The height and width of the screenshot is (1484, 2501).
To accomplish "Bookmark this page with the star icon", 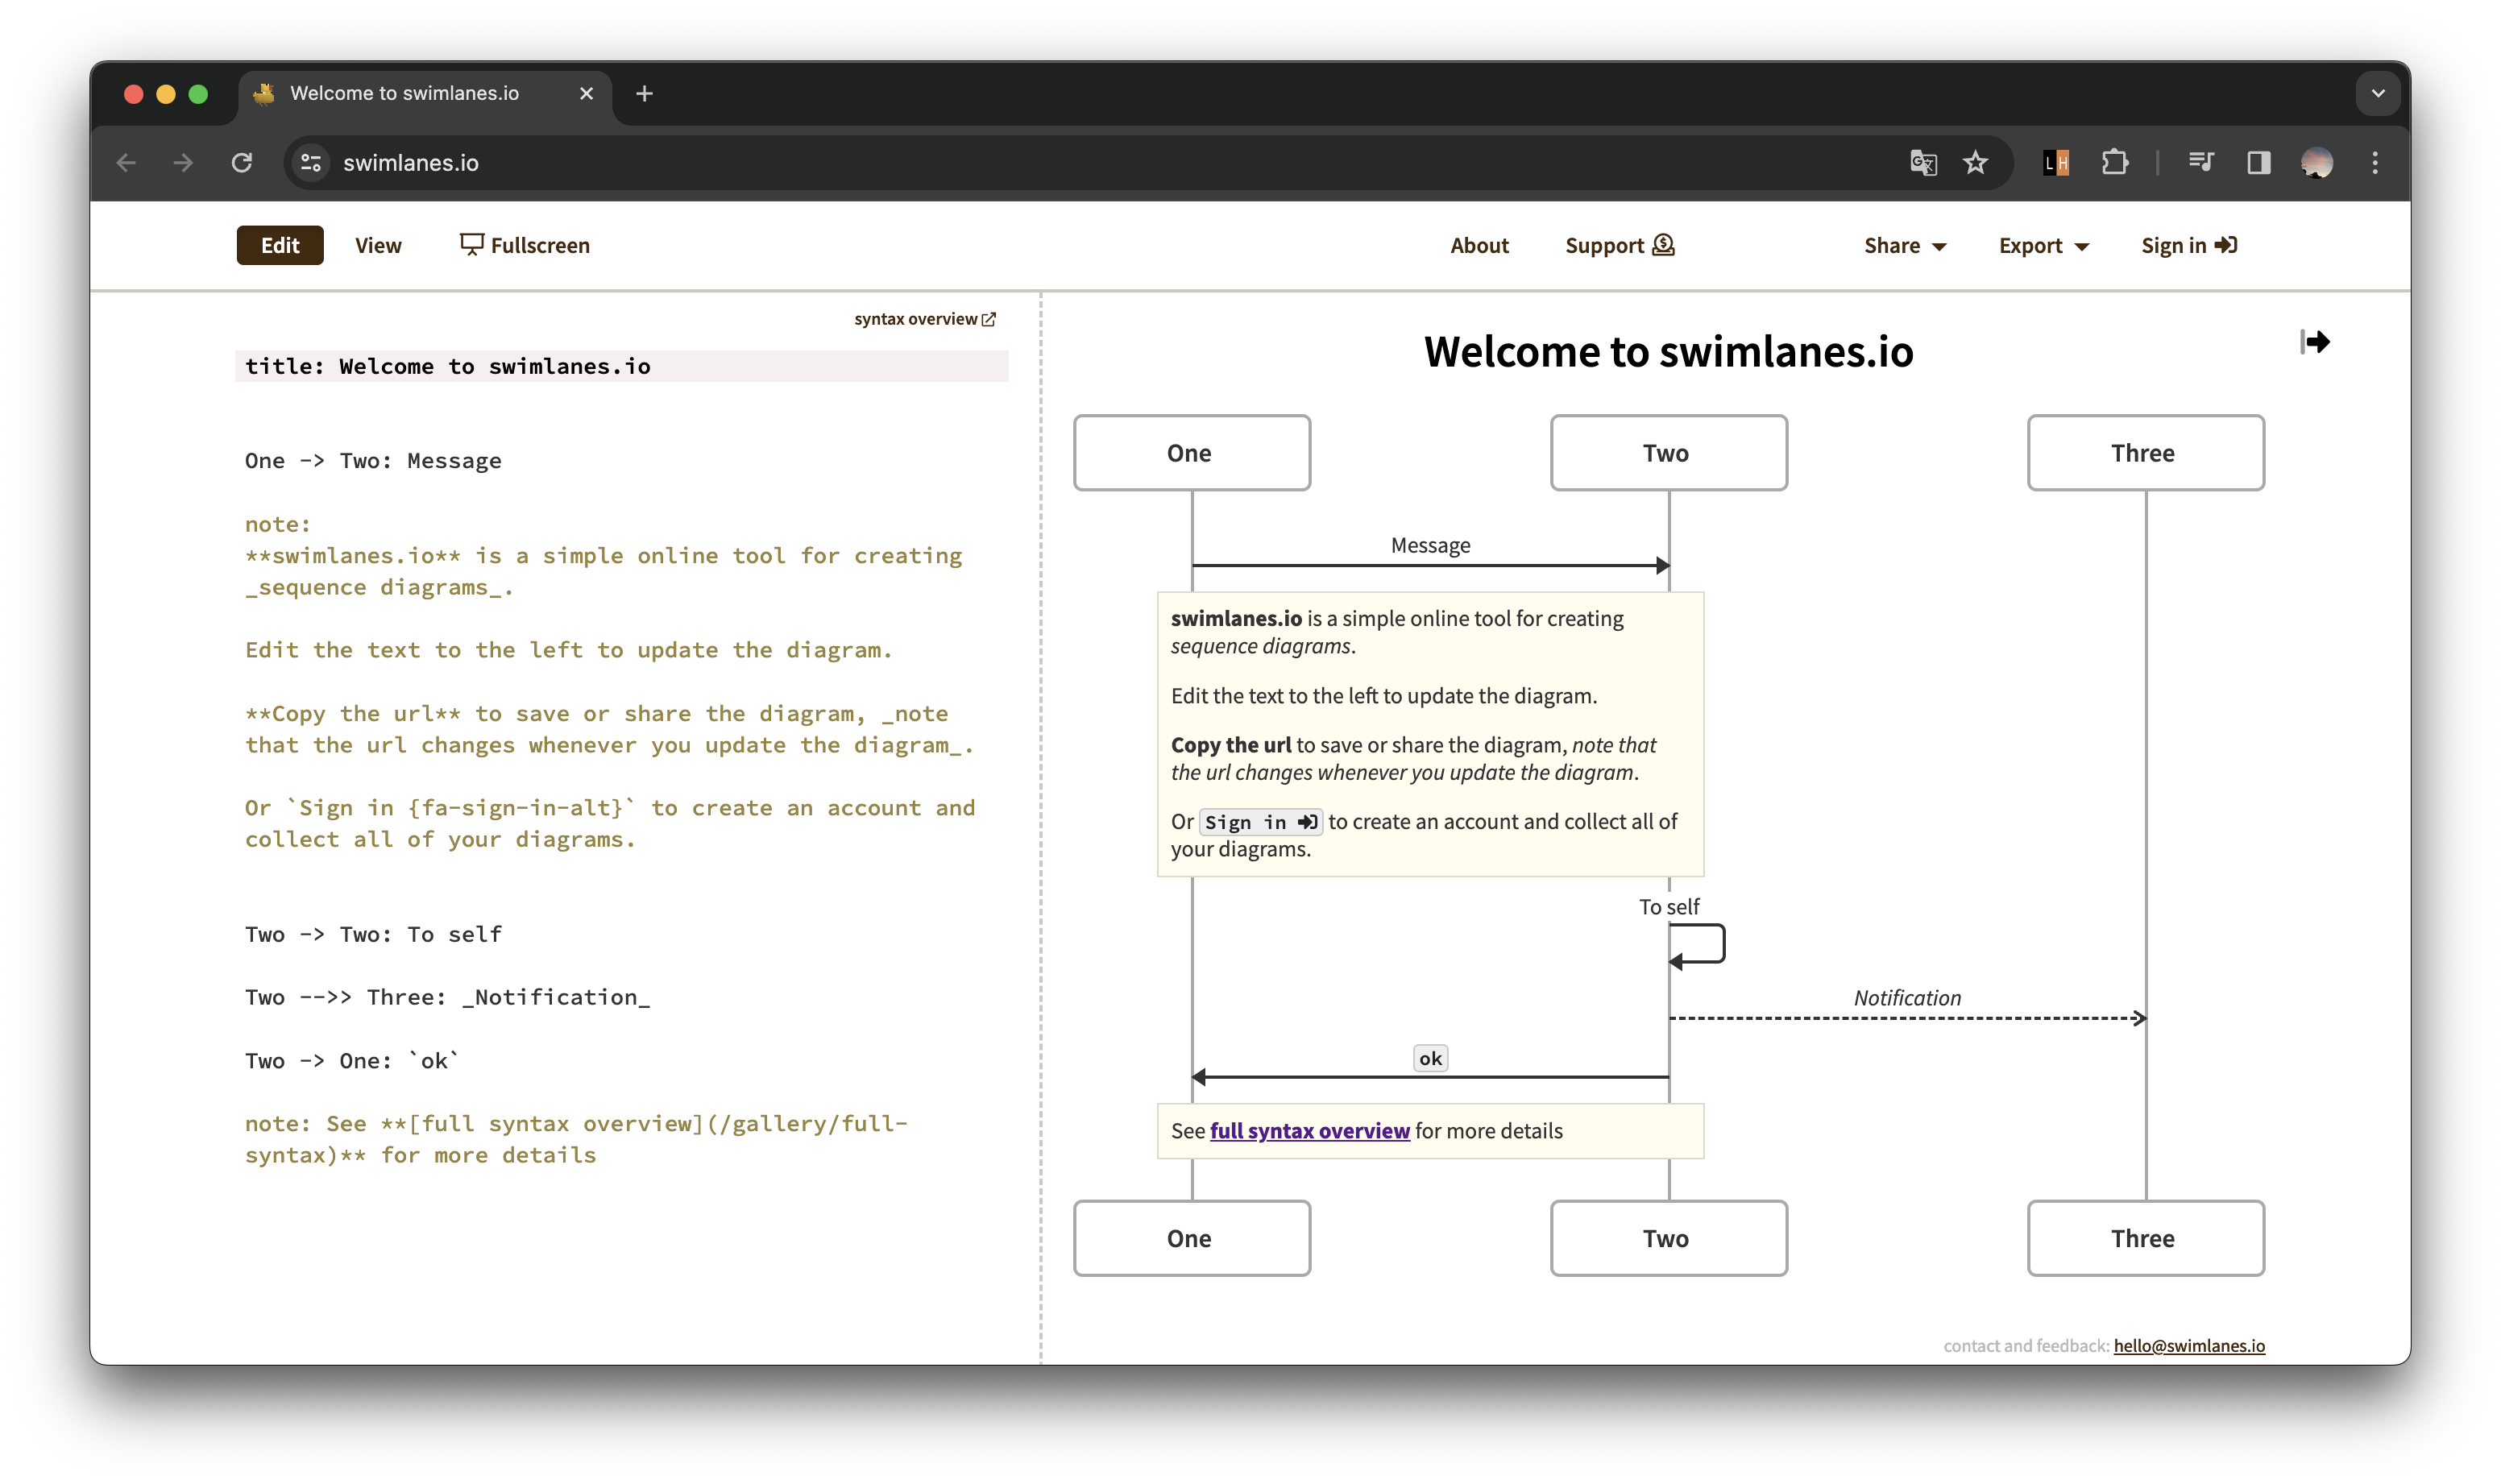I will 1975,163.
